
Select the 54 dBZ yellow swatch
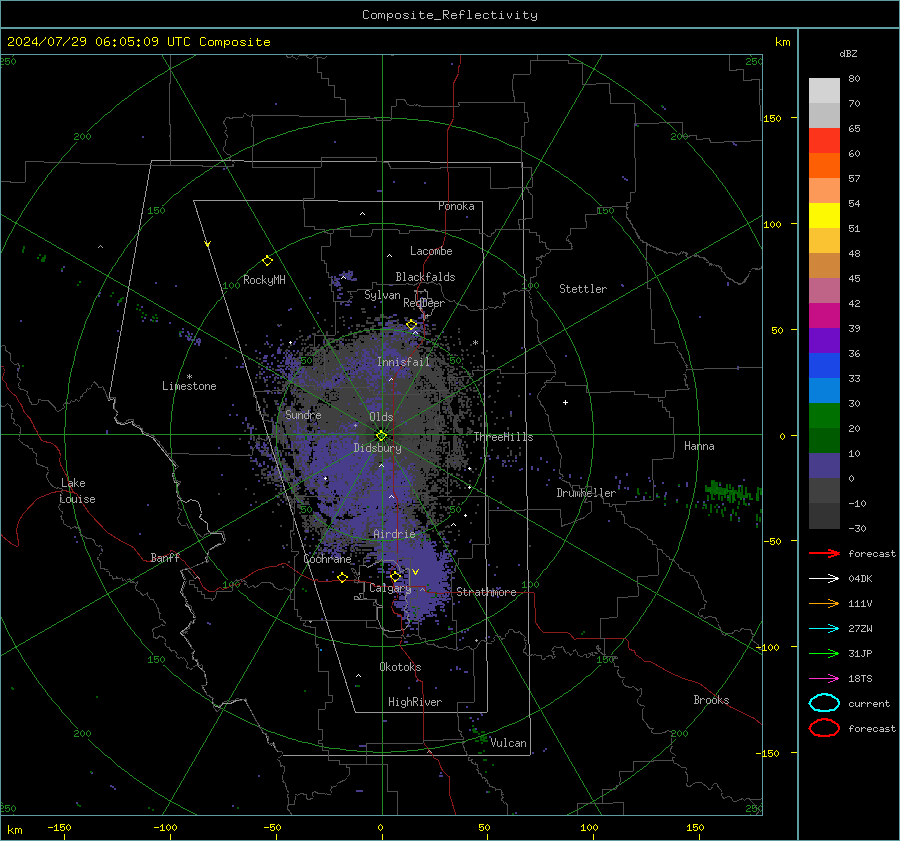pyautogui.click(x=824, y=215)
